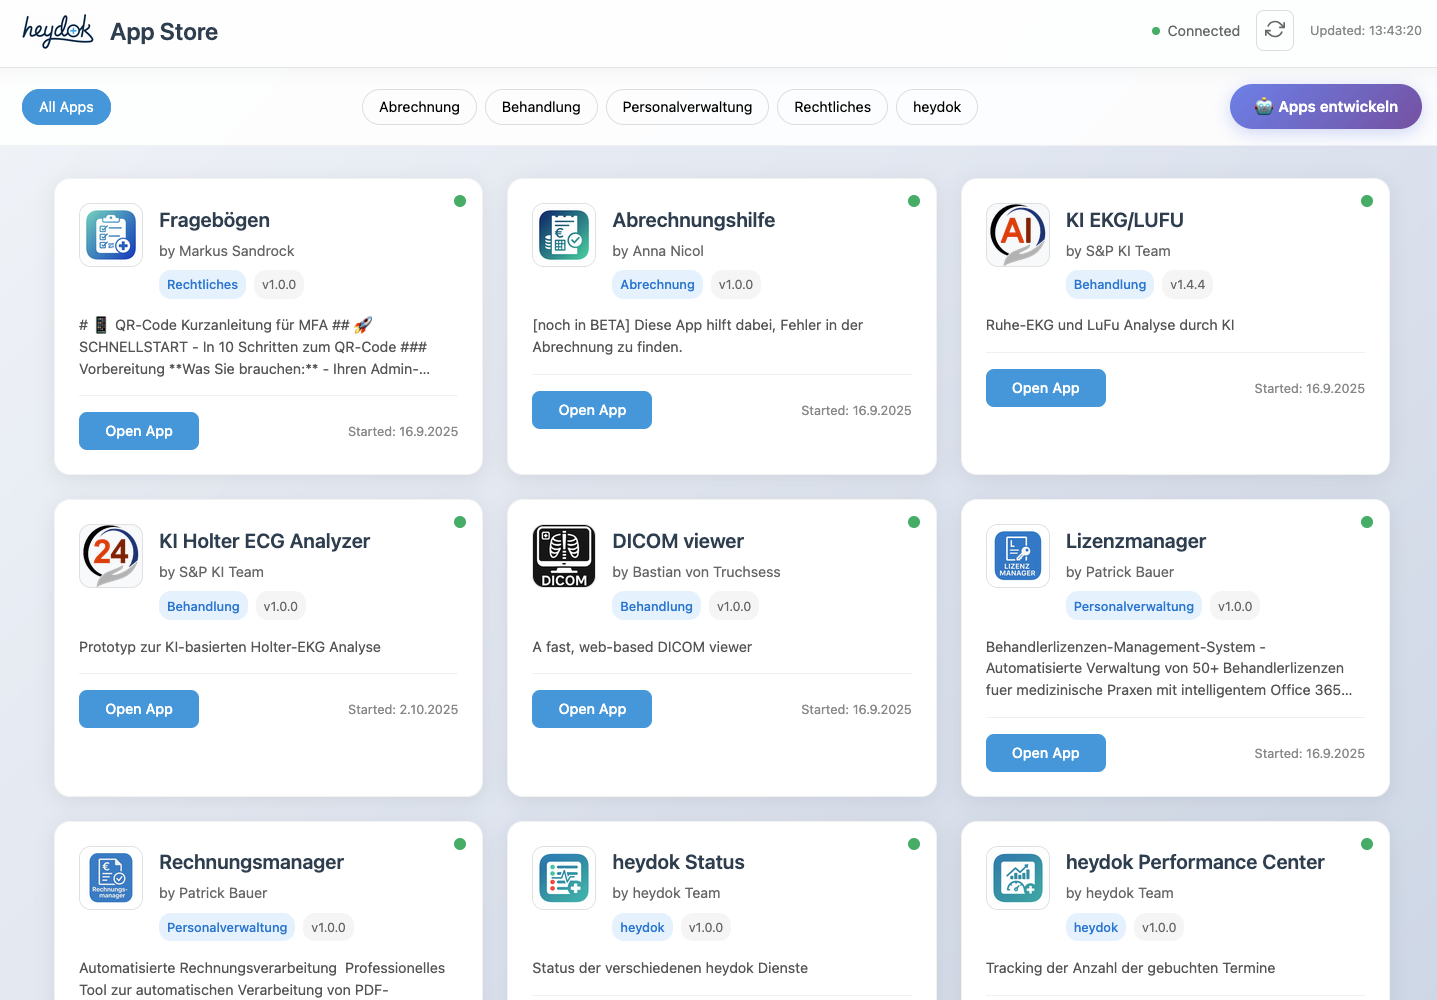Toggle the Personalverwaltung filter chip
The width and height of the screenshot is (1437, 1000).
(x=687, y=107)
